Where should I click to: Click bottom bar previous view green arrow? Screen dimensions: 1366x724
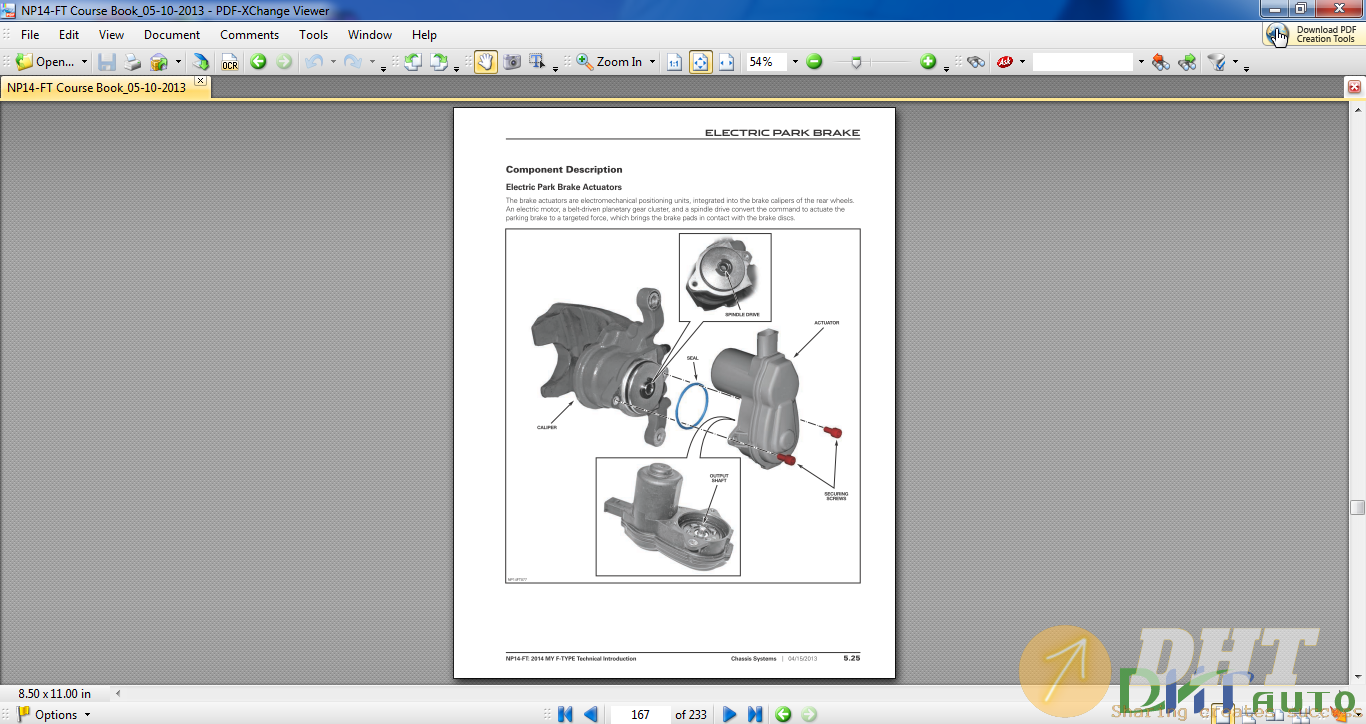pyautogui.click(x=783, y=714)
